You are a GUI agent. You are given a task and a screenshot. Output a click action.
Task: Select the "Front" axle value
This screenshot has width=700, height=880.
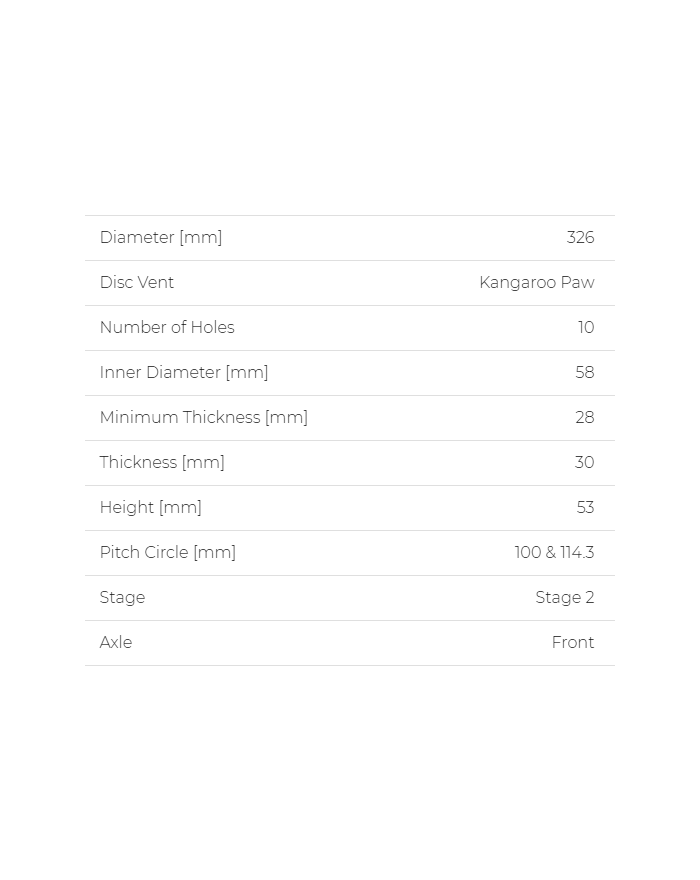click(x=573, y=643)
